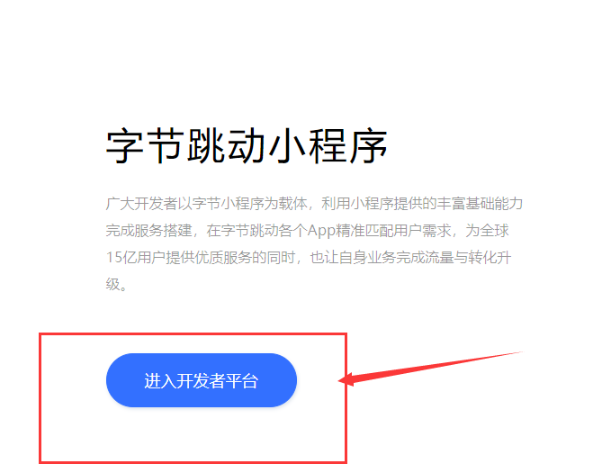Click the first description line starting with 广大开发者
The width and height of the screenshot is (604, 473).
pos(314,203)
